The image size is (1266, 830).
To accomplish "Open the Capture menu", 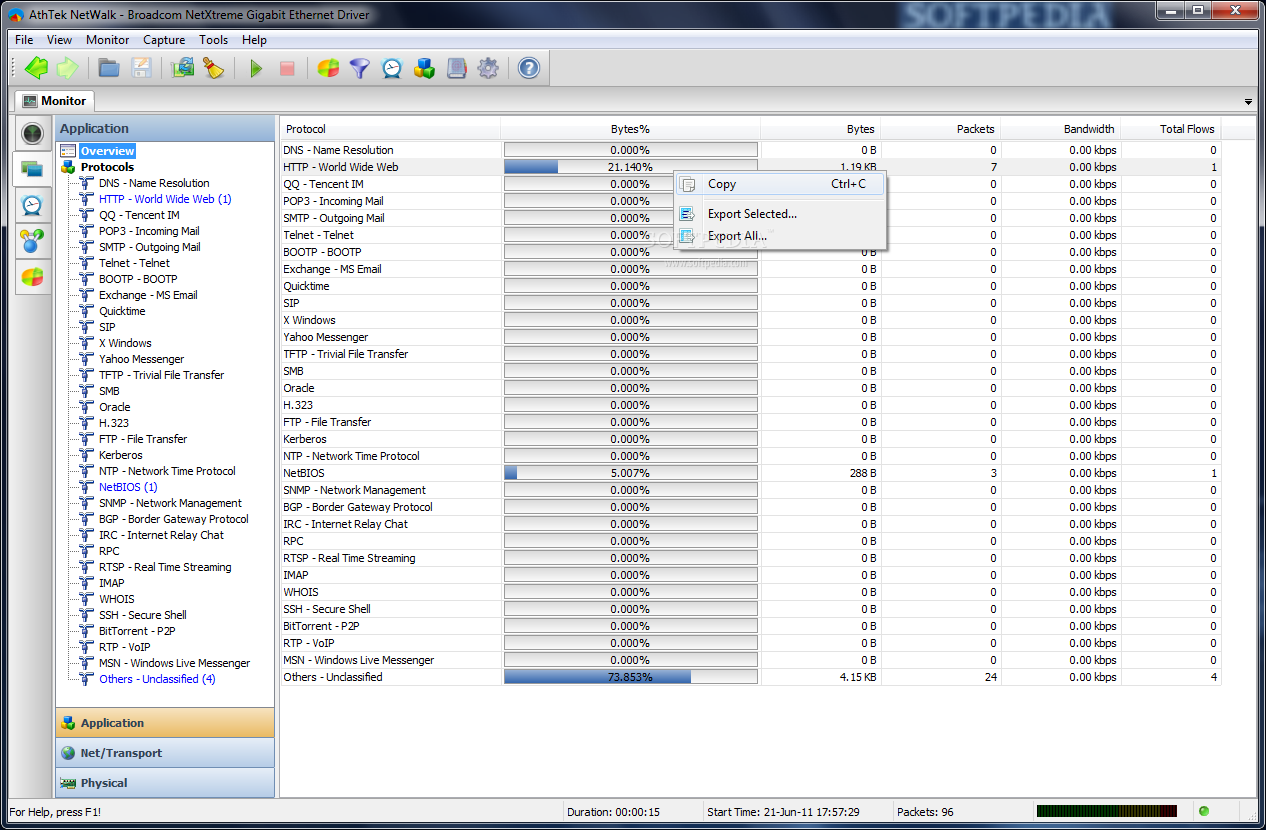I will point(164,40).
